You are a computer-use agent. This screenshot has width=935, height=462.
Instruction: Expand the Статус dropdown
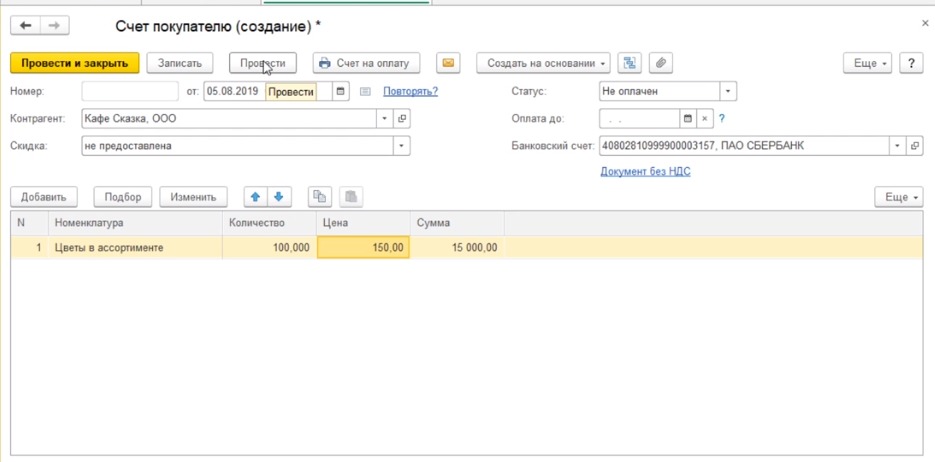728,91
